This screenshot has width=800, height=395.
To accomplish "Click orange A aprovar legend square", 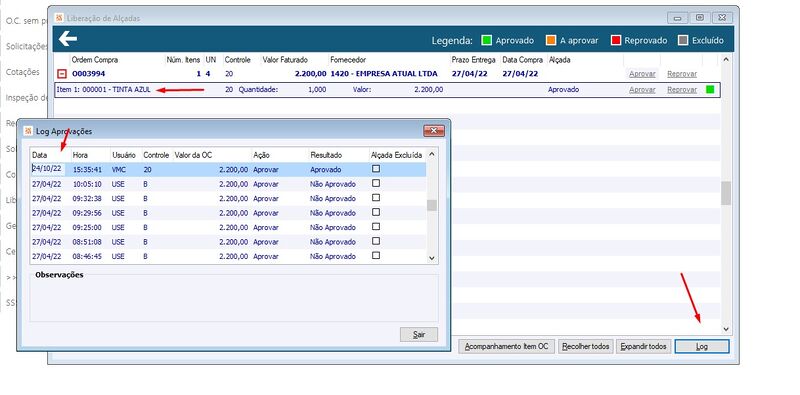I will pyautogui.click(x=551, y=40).
